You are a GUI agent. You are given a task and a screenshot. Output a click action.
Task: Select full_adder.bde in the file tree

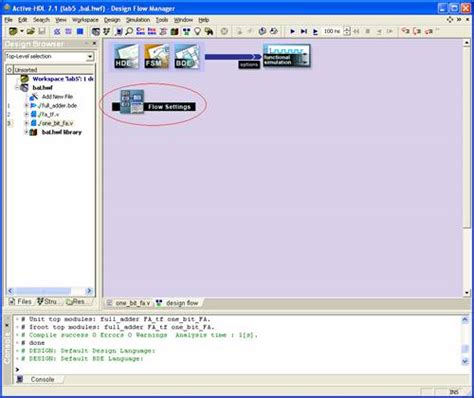click(x=58, y=106)
